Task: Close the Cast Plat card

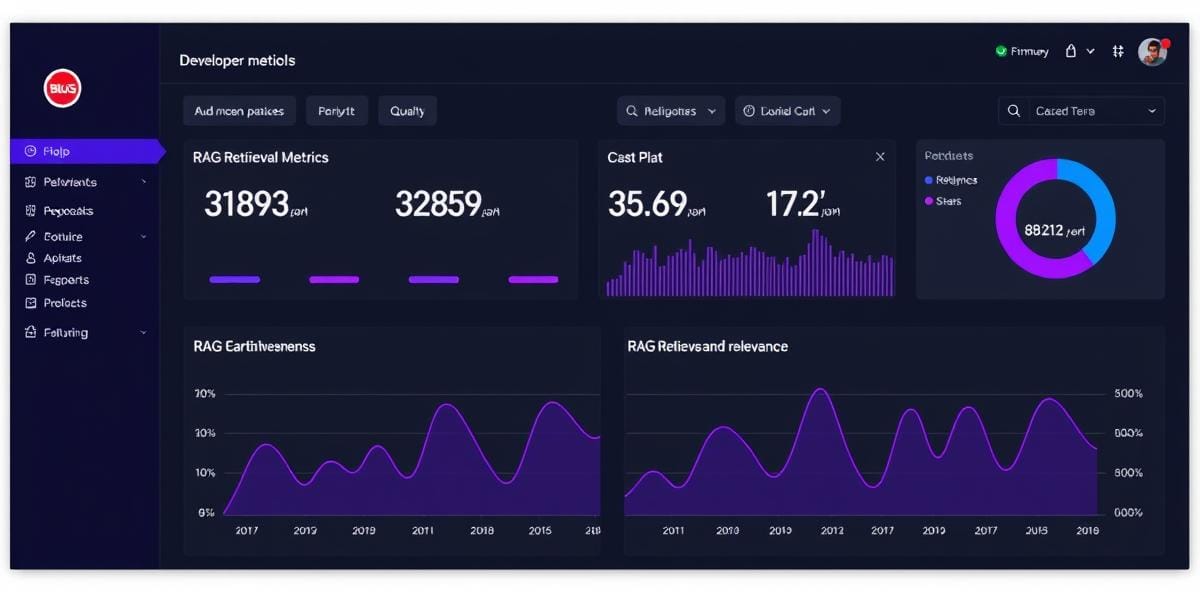Action: (880, 157)
